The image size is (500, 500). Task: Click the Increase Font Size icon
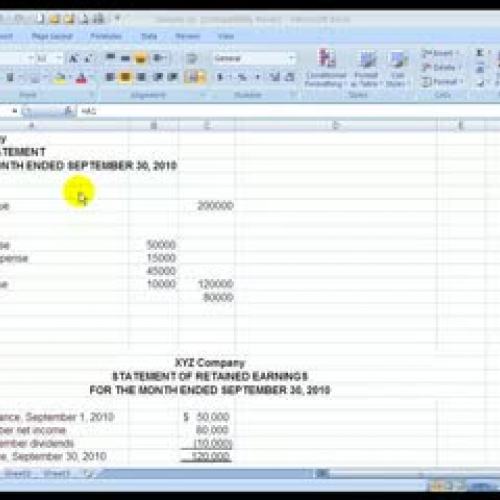pos(73,59)
